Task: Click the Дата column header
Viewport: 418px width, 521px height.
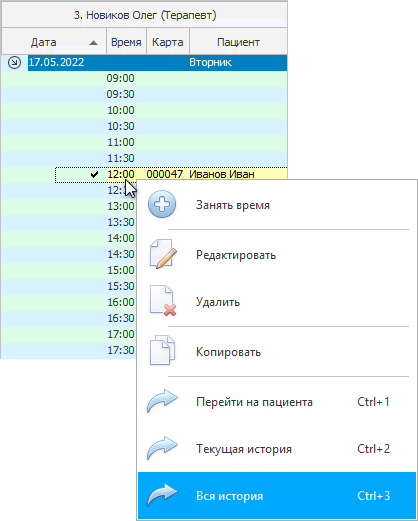Action: 54,42
